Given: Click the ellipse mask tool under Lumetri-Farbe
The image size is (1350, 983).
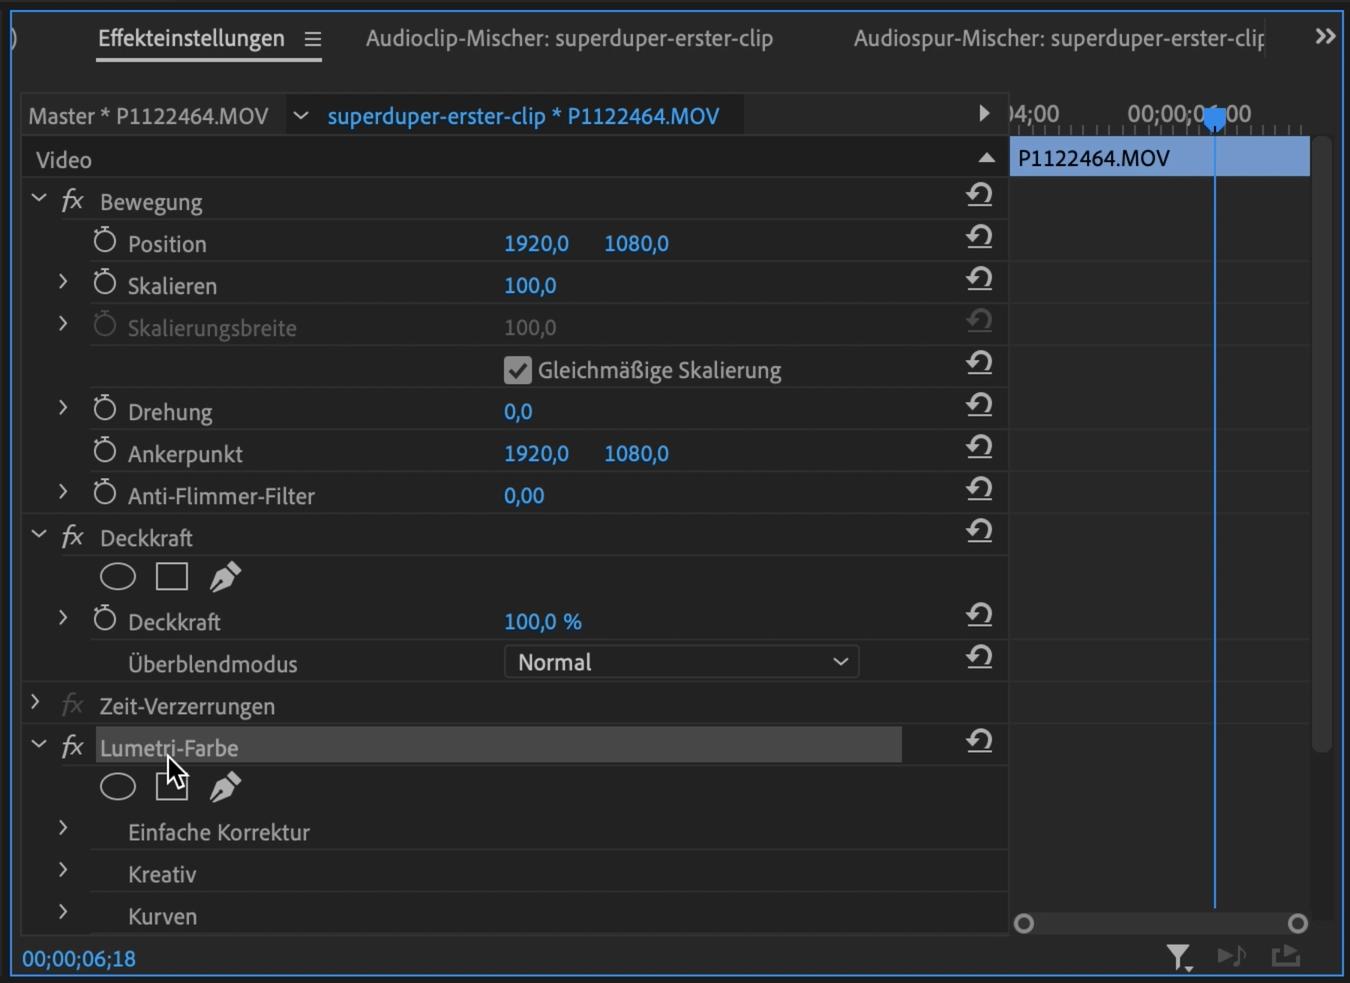Looking at the screenshot, I should tap(118, 787).
